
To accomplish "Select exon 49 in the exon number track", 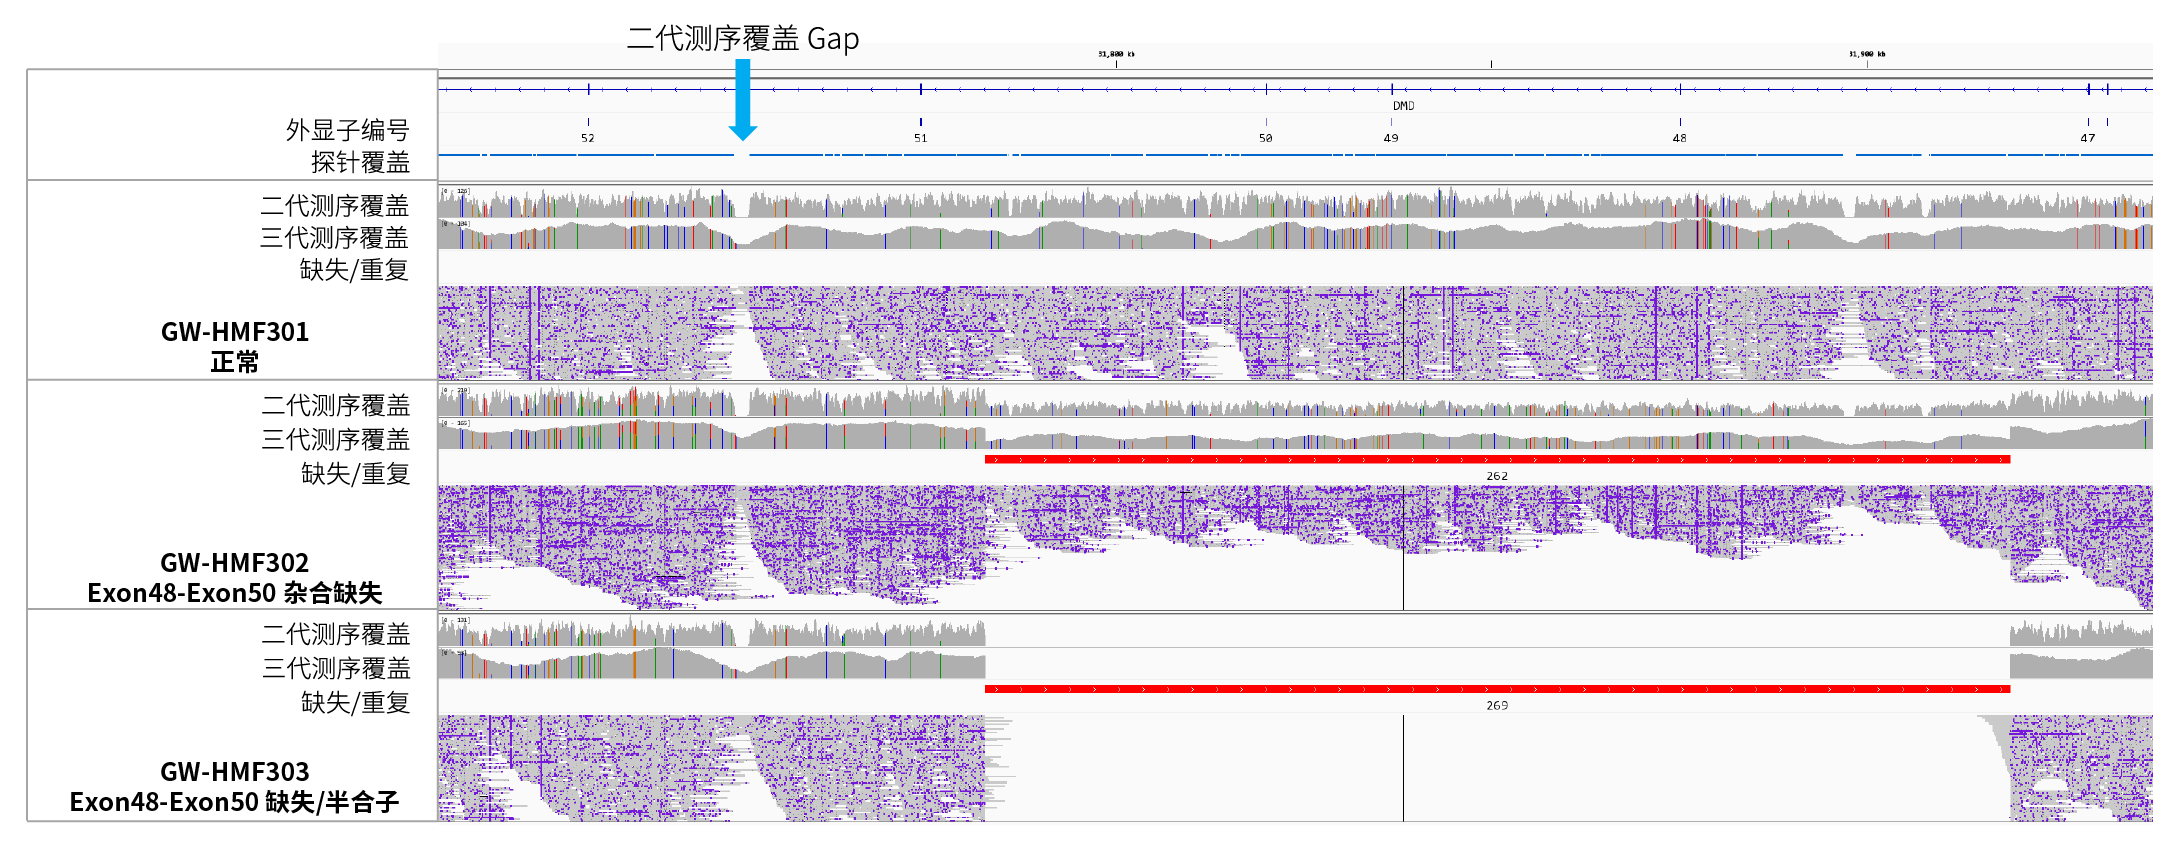I will click(1390, 138).
